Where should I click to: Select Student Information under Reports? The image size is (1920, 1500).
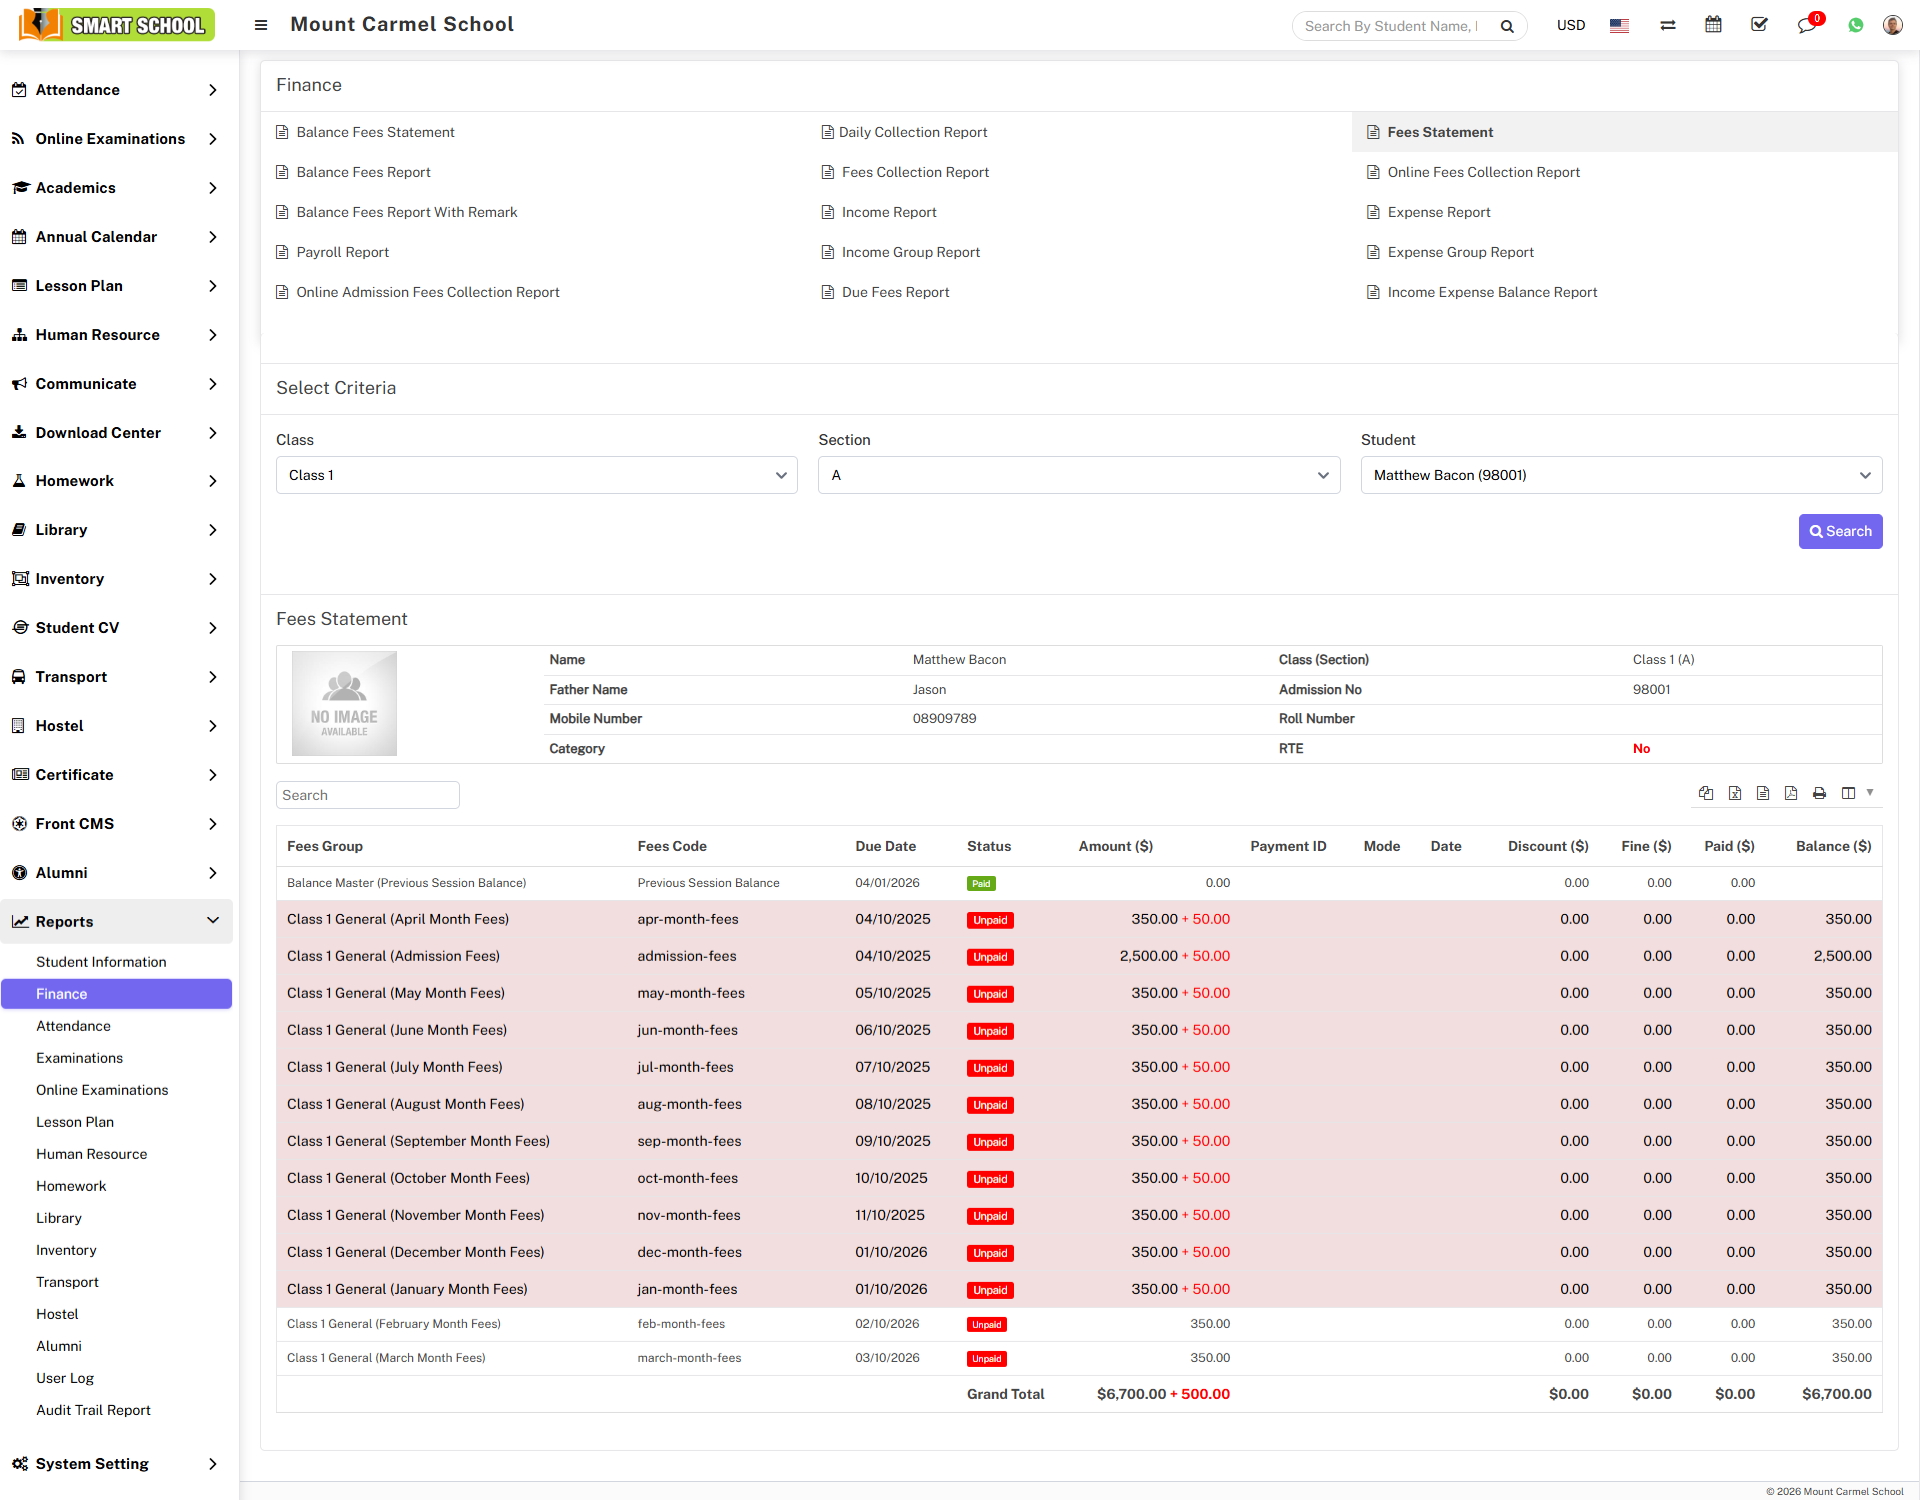[101, 962]
